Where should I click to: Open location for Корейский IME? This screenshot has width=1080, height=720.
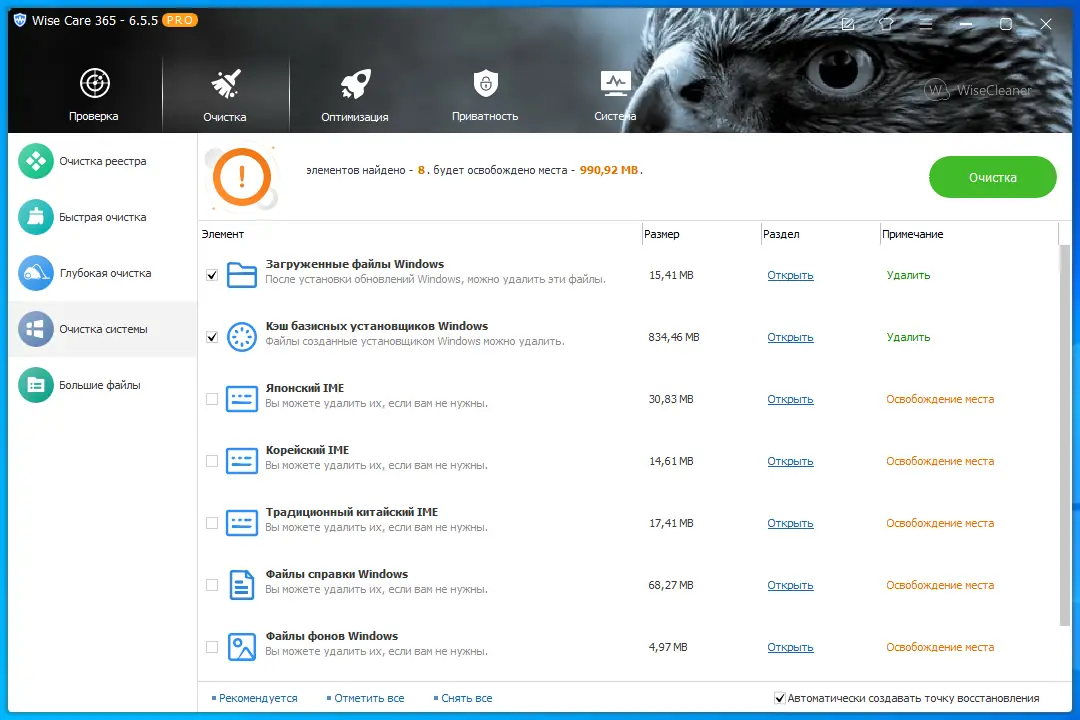(x=790, y=461)
